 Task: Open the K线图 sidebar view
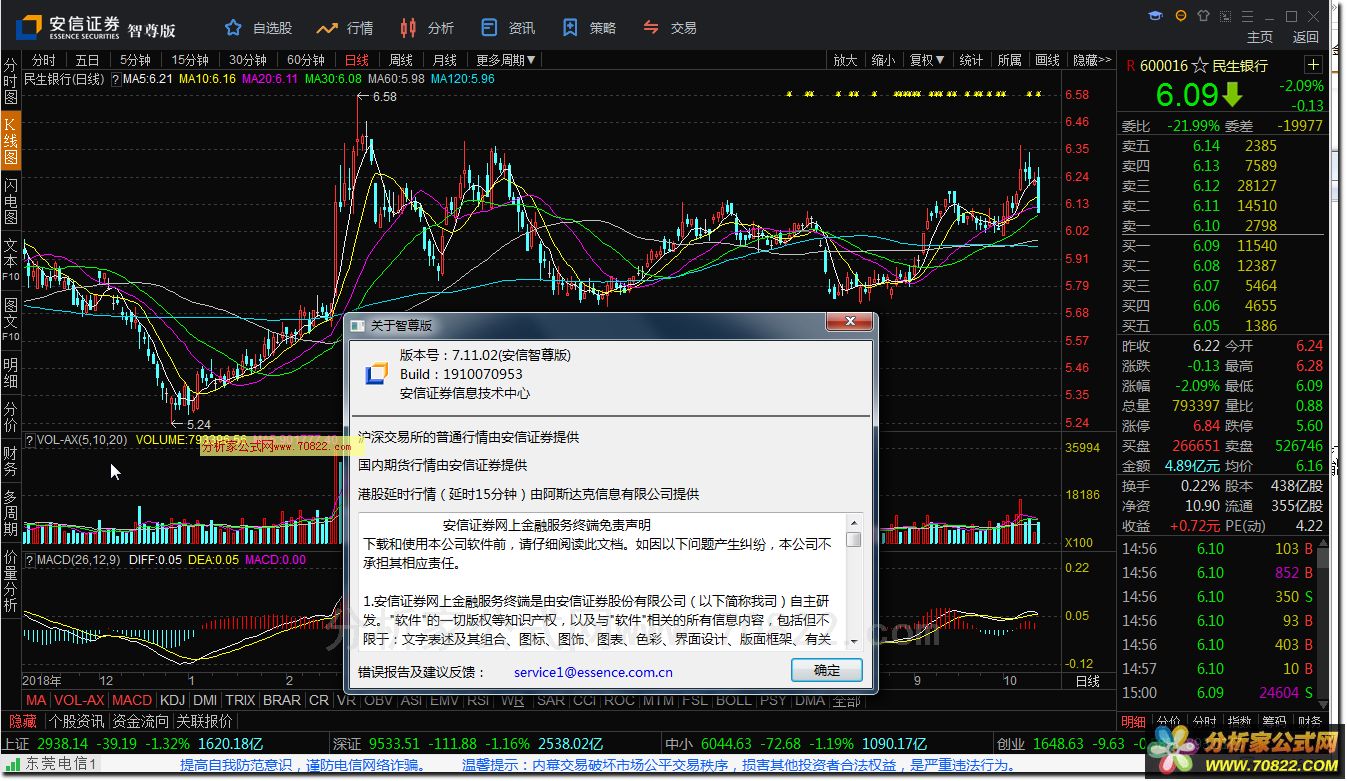click(x=10, y=141)
